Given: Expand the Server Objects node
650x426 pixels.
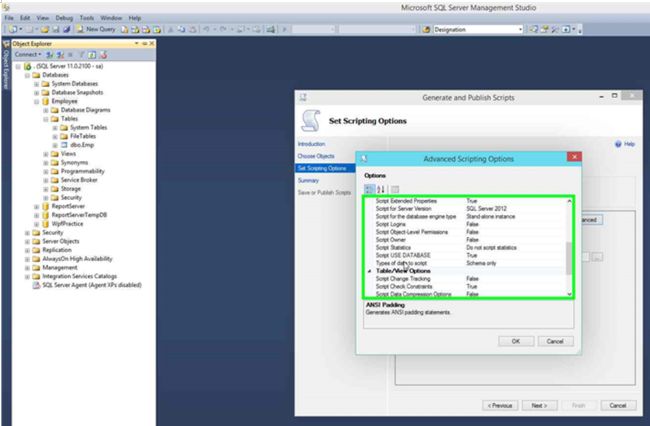Looking at the screenshot, I should [27, 242].
